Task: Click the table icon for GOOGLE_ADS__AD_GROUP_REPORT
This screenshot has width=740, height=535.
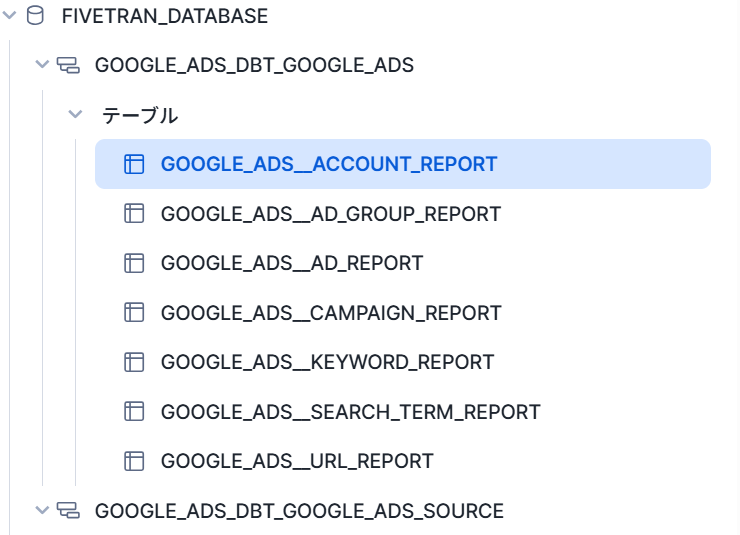Action: click(134, 214)
